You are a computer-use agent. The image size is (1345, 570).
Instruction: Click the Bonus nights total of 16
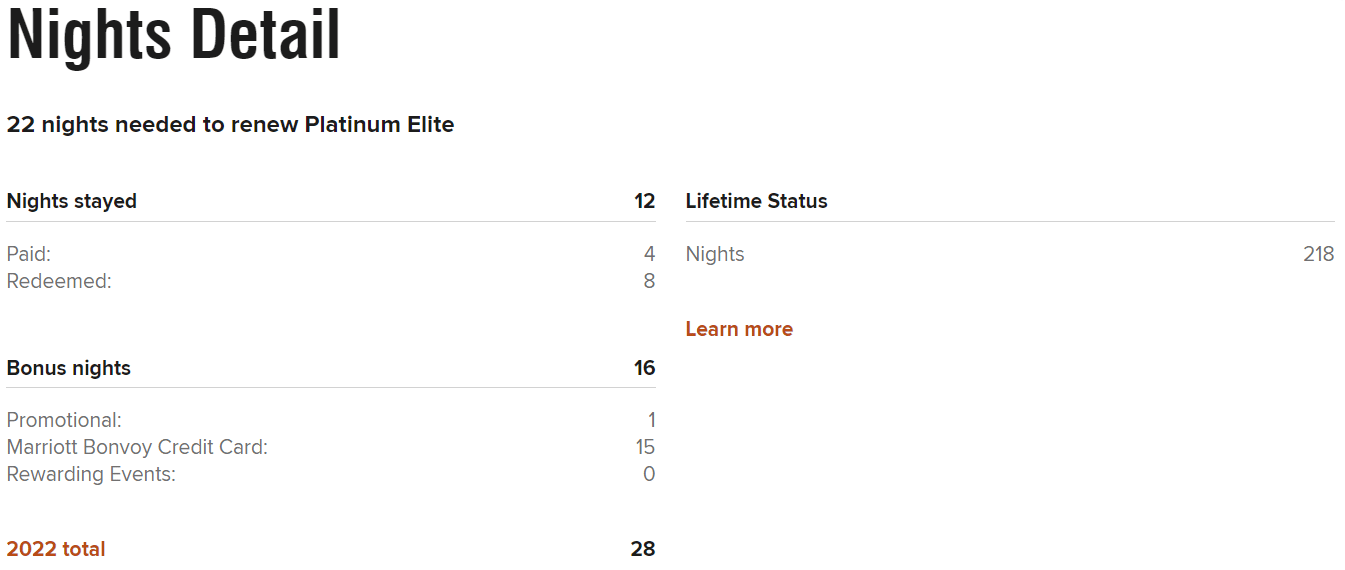644,368
